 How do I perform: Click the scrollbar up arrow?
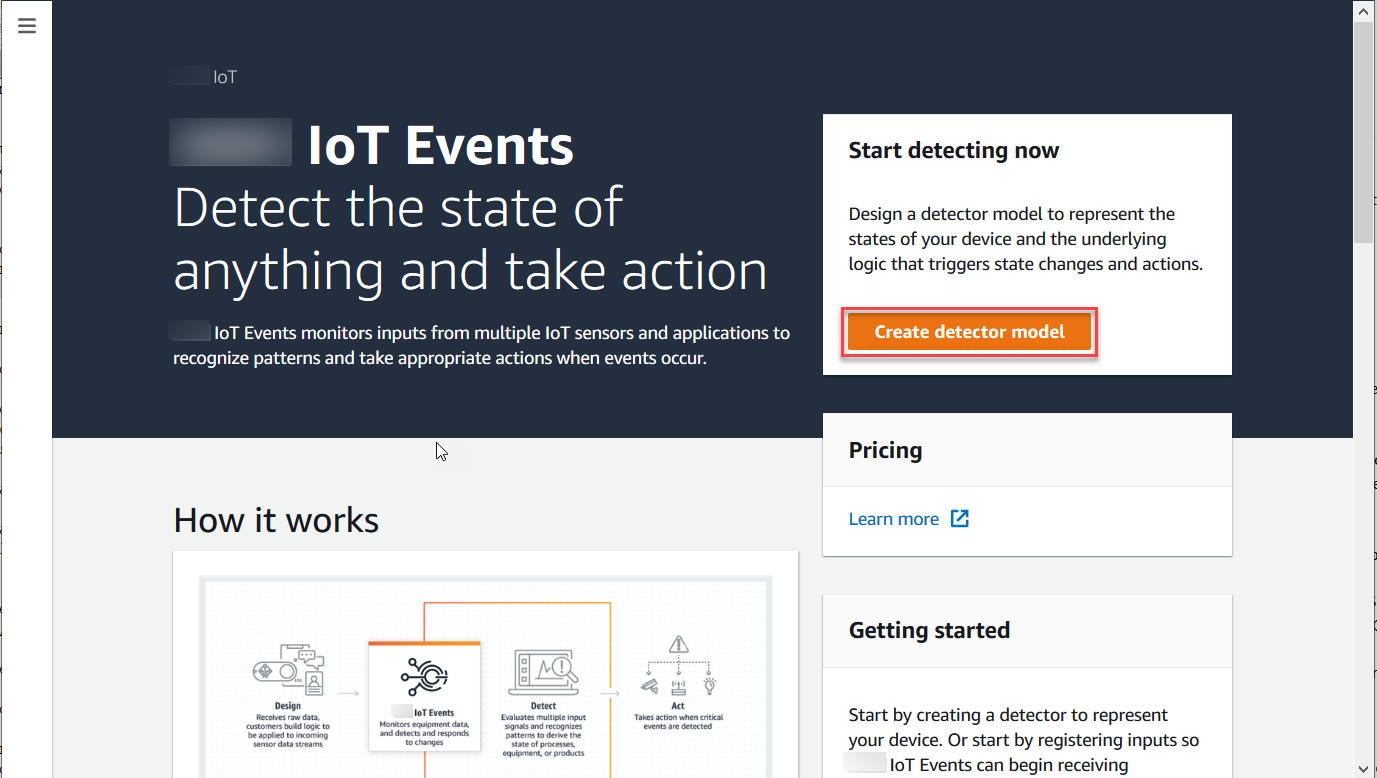point(1363,10)
